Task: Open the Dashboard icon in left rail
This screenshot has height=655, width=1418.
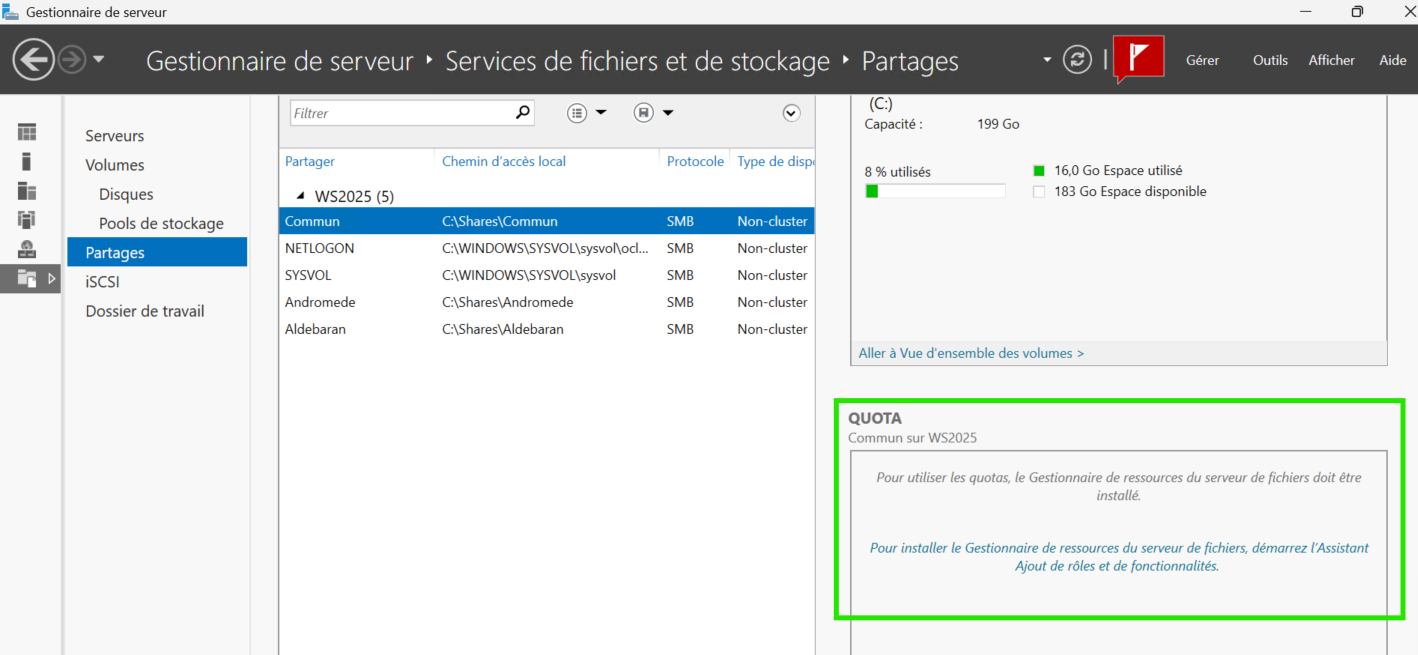Action: coord(27,132)
